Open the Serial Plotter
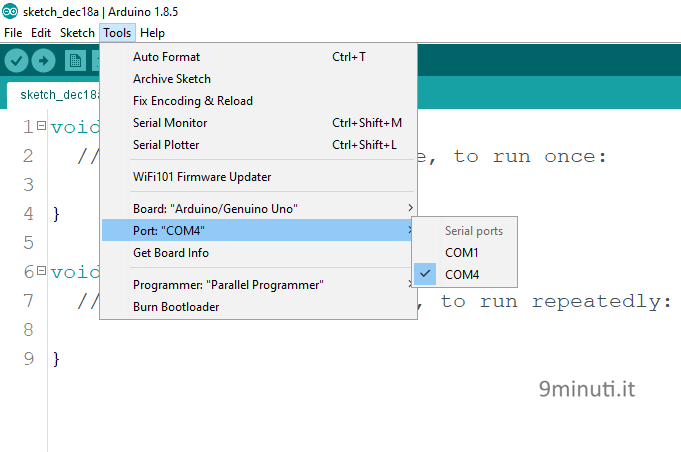681x452 pixels. 258,145
